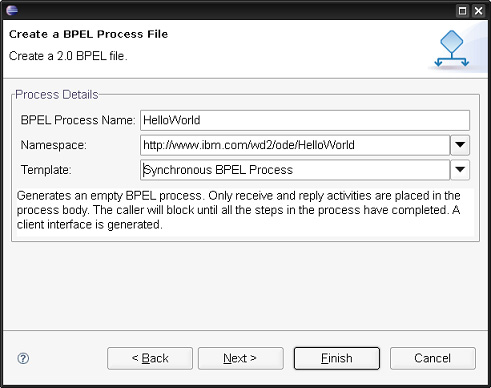This screenshot has width=491, height=388.
Task: Click Finish to create the BPEL file
Action: 337,358
